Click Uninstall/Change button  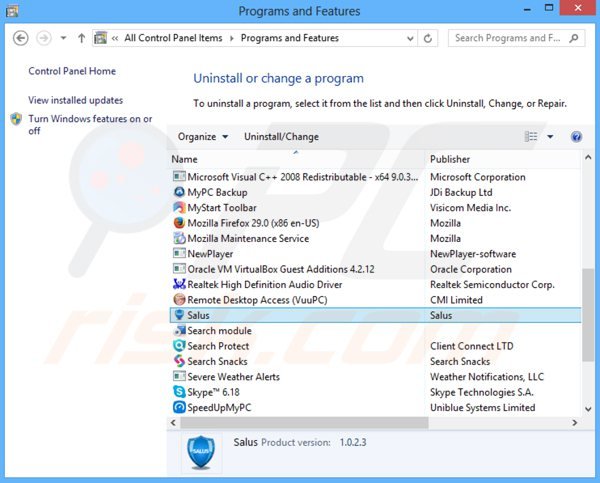point(281,137)
